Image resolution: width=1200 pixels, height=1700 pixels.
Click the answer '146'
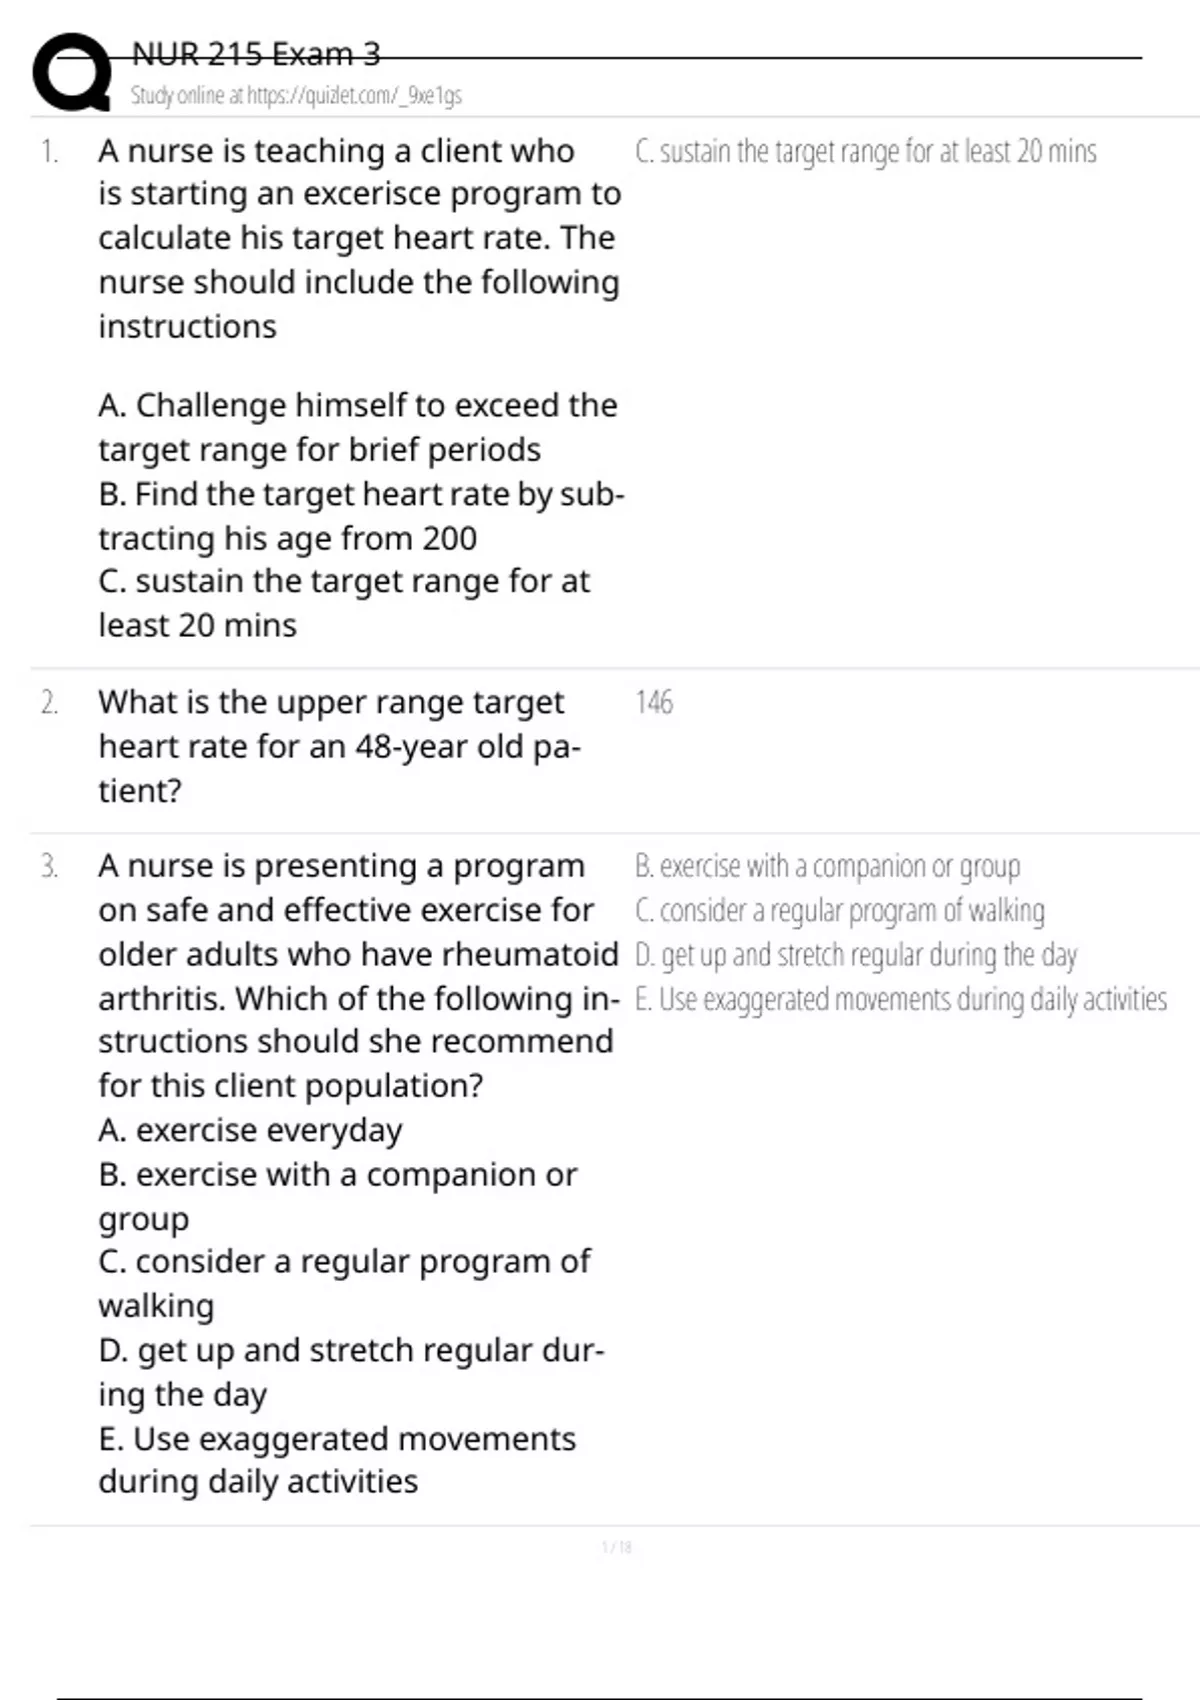[654, 703]
